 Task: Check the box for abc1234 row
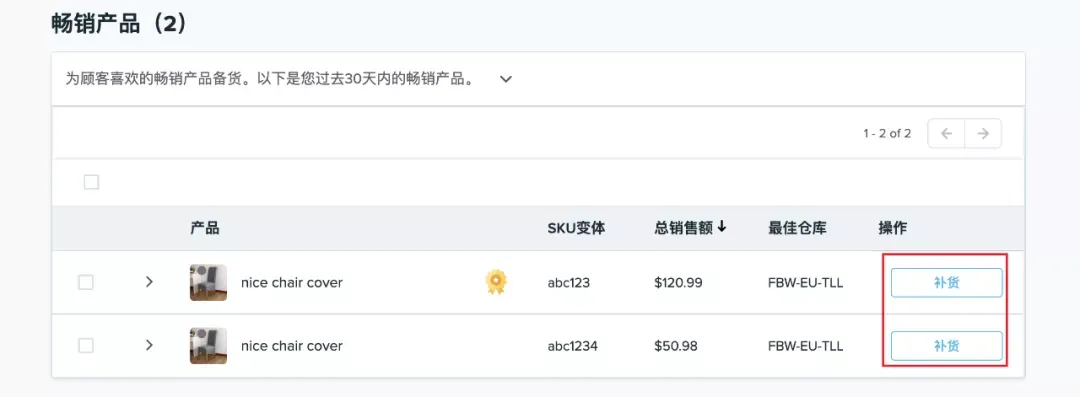85,346
